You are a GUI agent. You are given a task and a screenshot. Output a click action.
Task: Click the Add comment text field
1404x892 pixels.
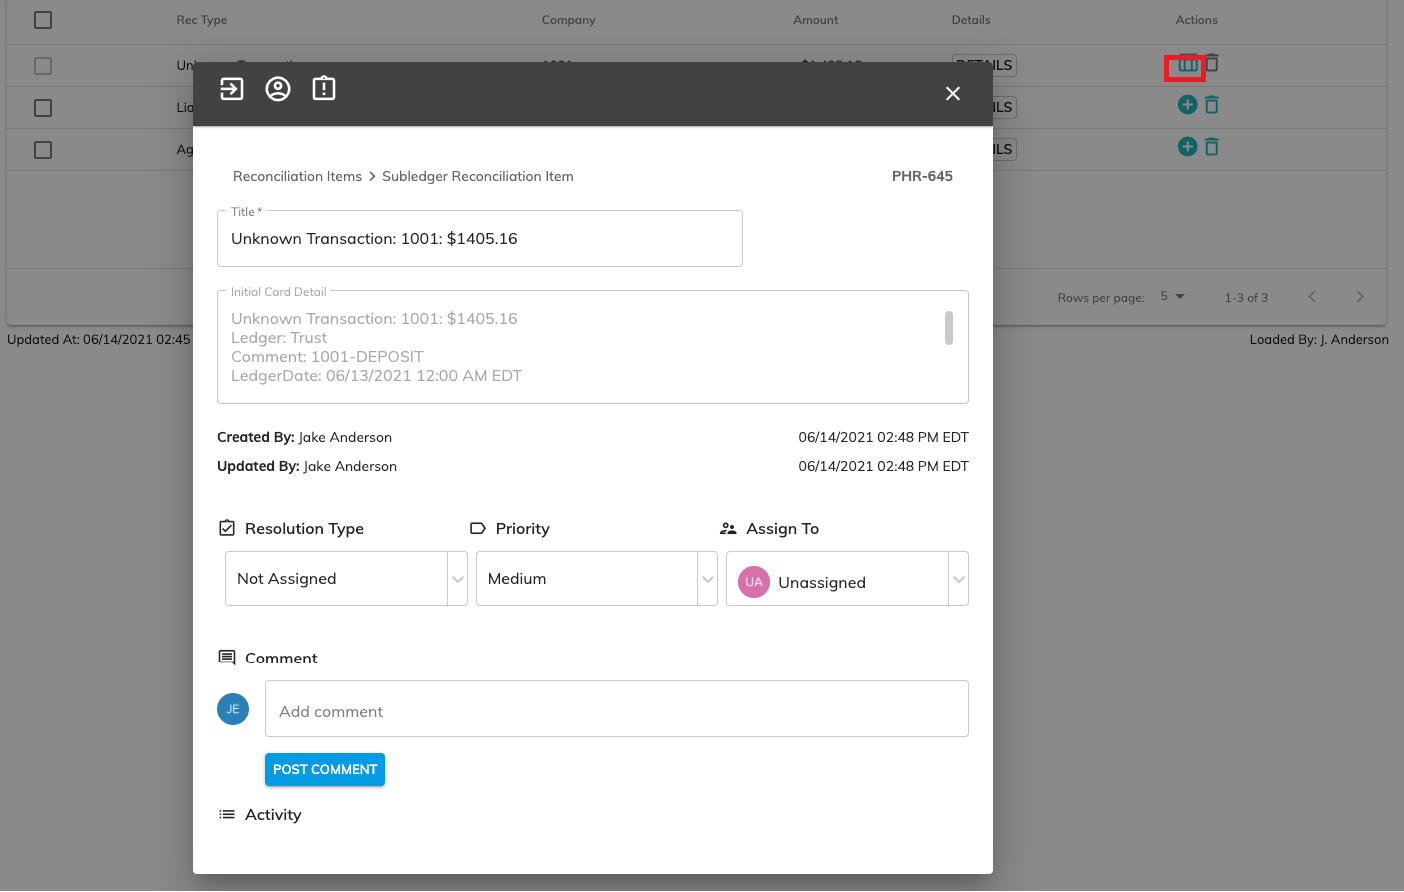point(616,711)
